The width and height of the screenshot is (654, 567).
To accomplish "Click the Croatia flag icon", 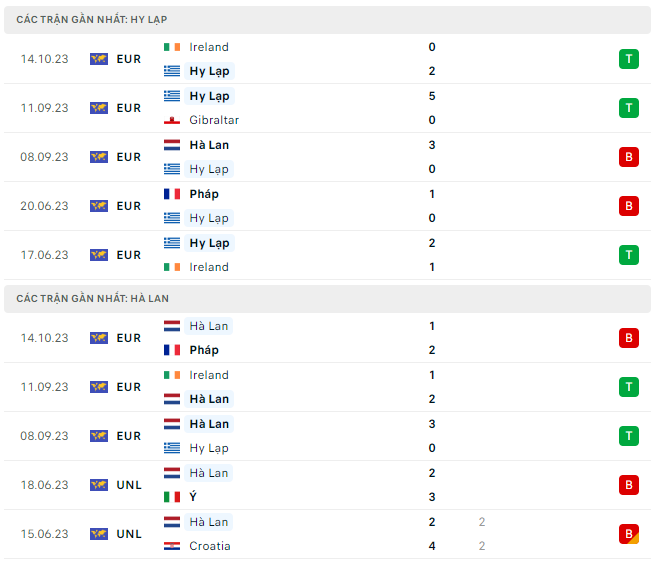I will tap(173, 546).
